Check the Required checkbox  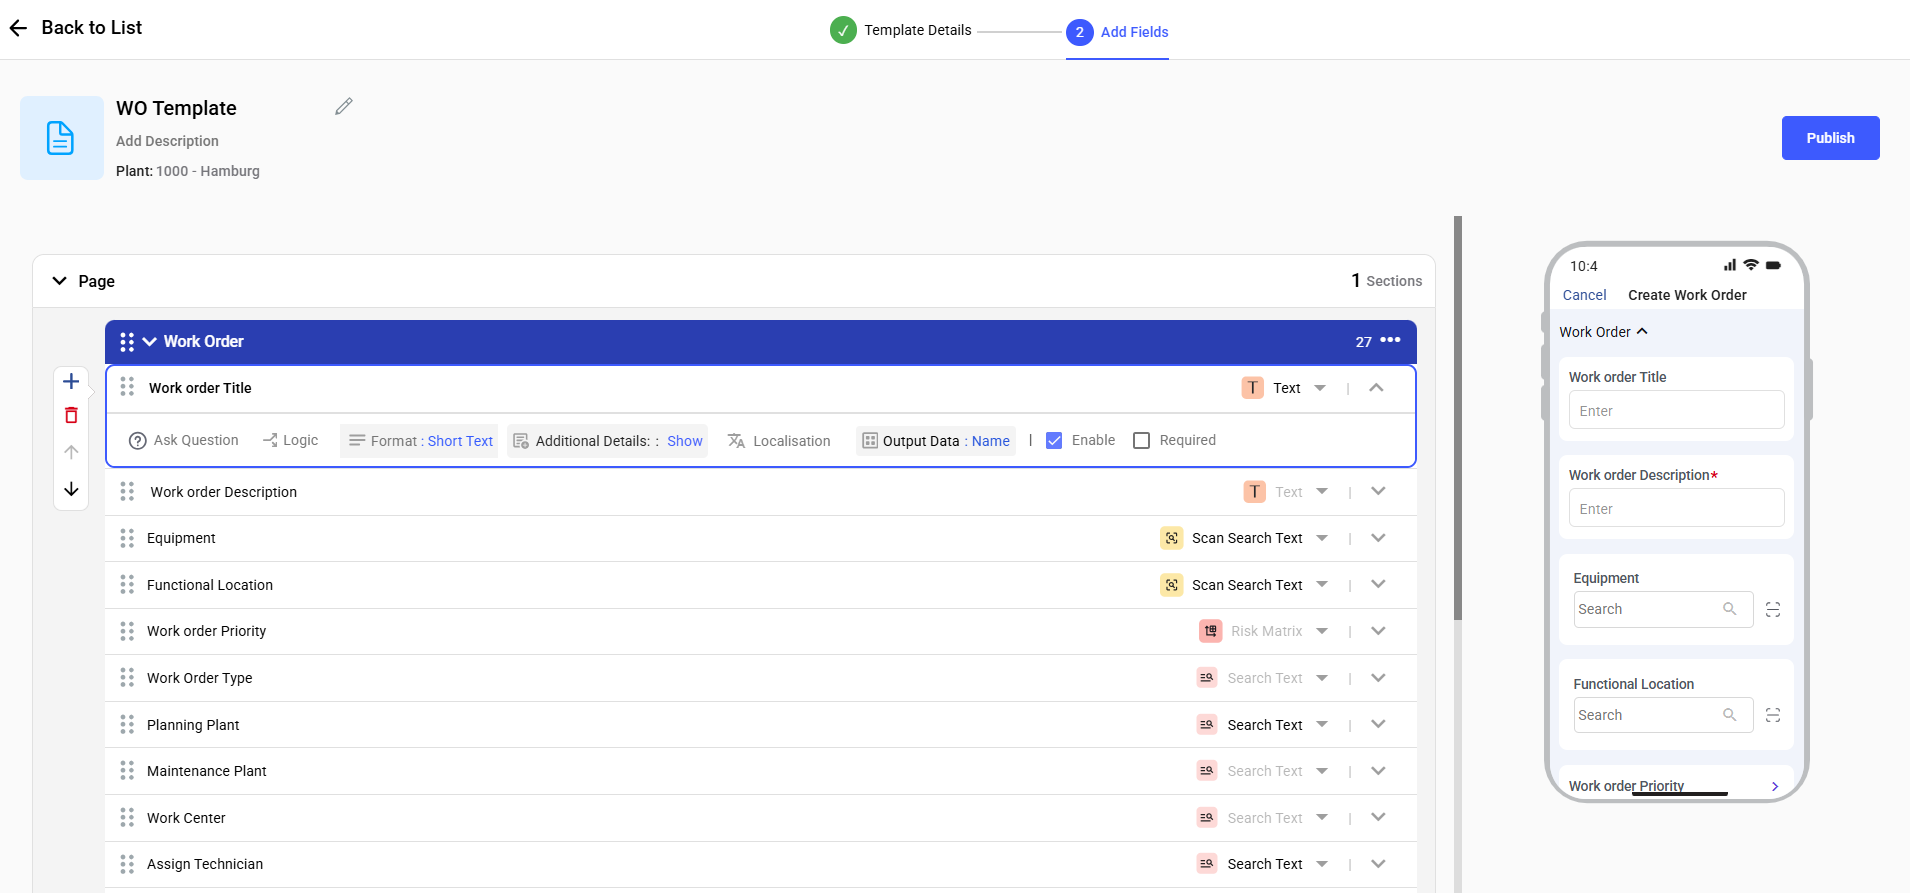[x=1141, y=441]
